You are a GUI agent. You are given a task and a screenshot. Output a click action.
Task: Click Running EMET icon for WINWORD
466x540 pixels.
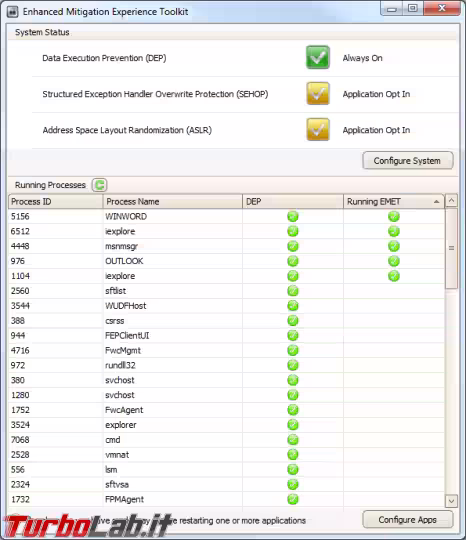[394, 216]
